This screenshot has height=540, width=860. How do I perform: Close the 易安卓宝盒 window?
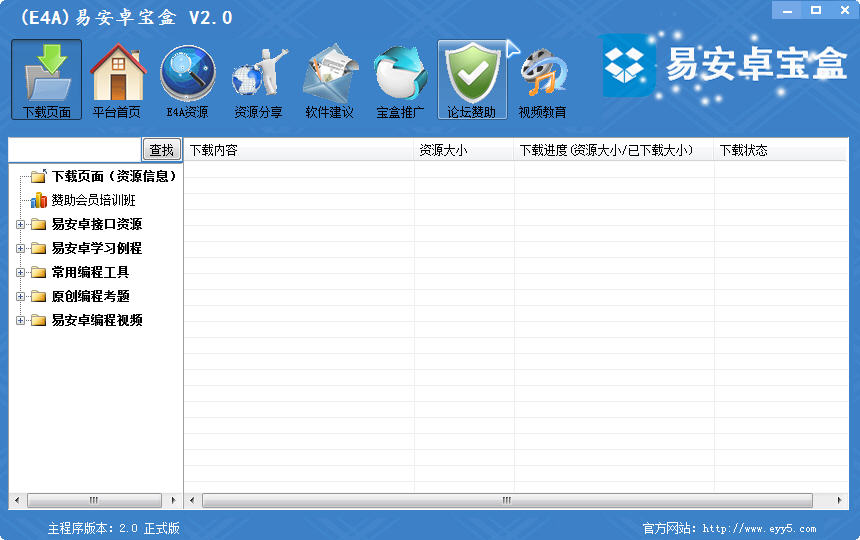click(845, 10)
